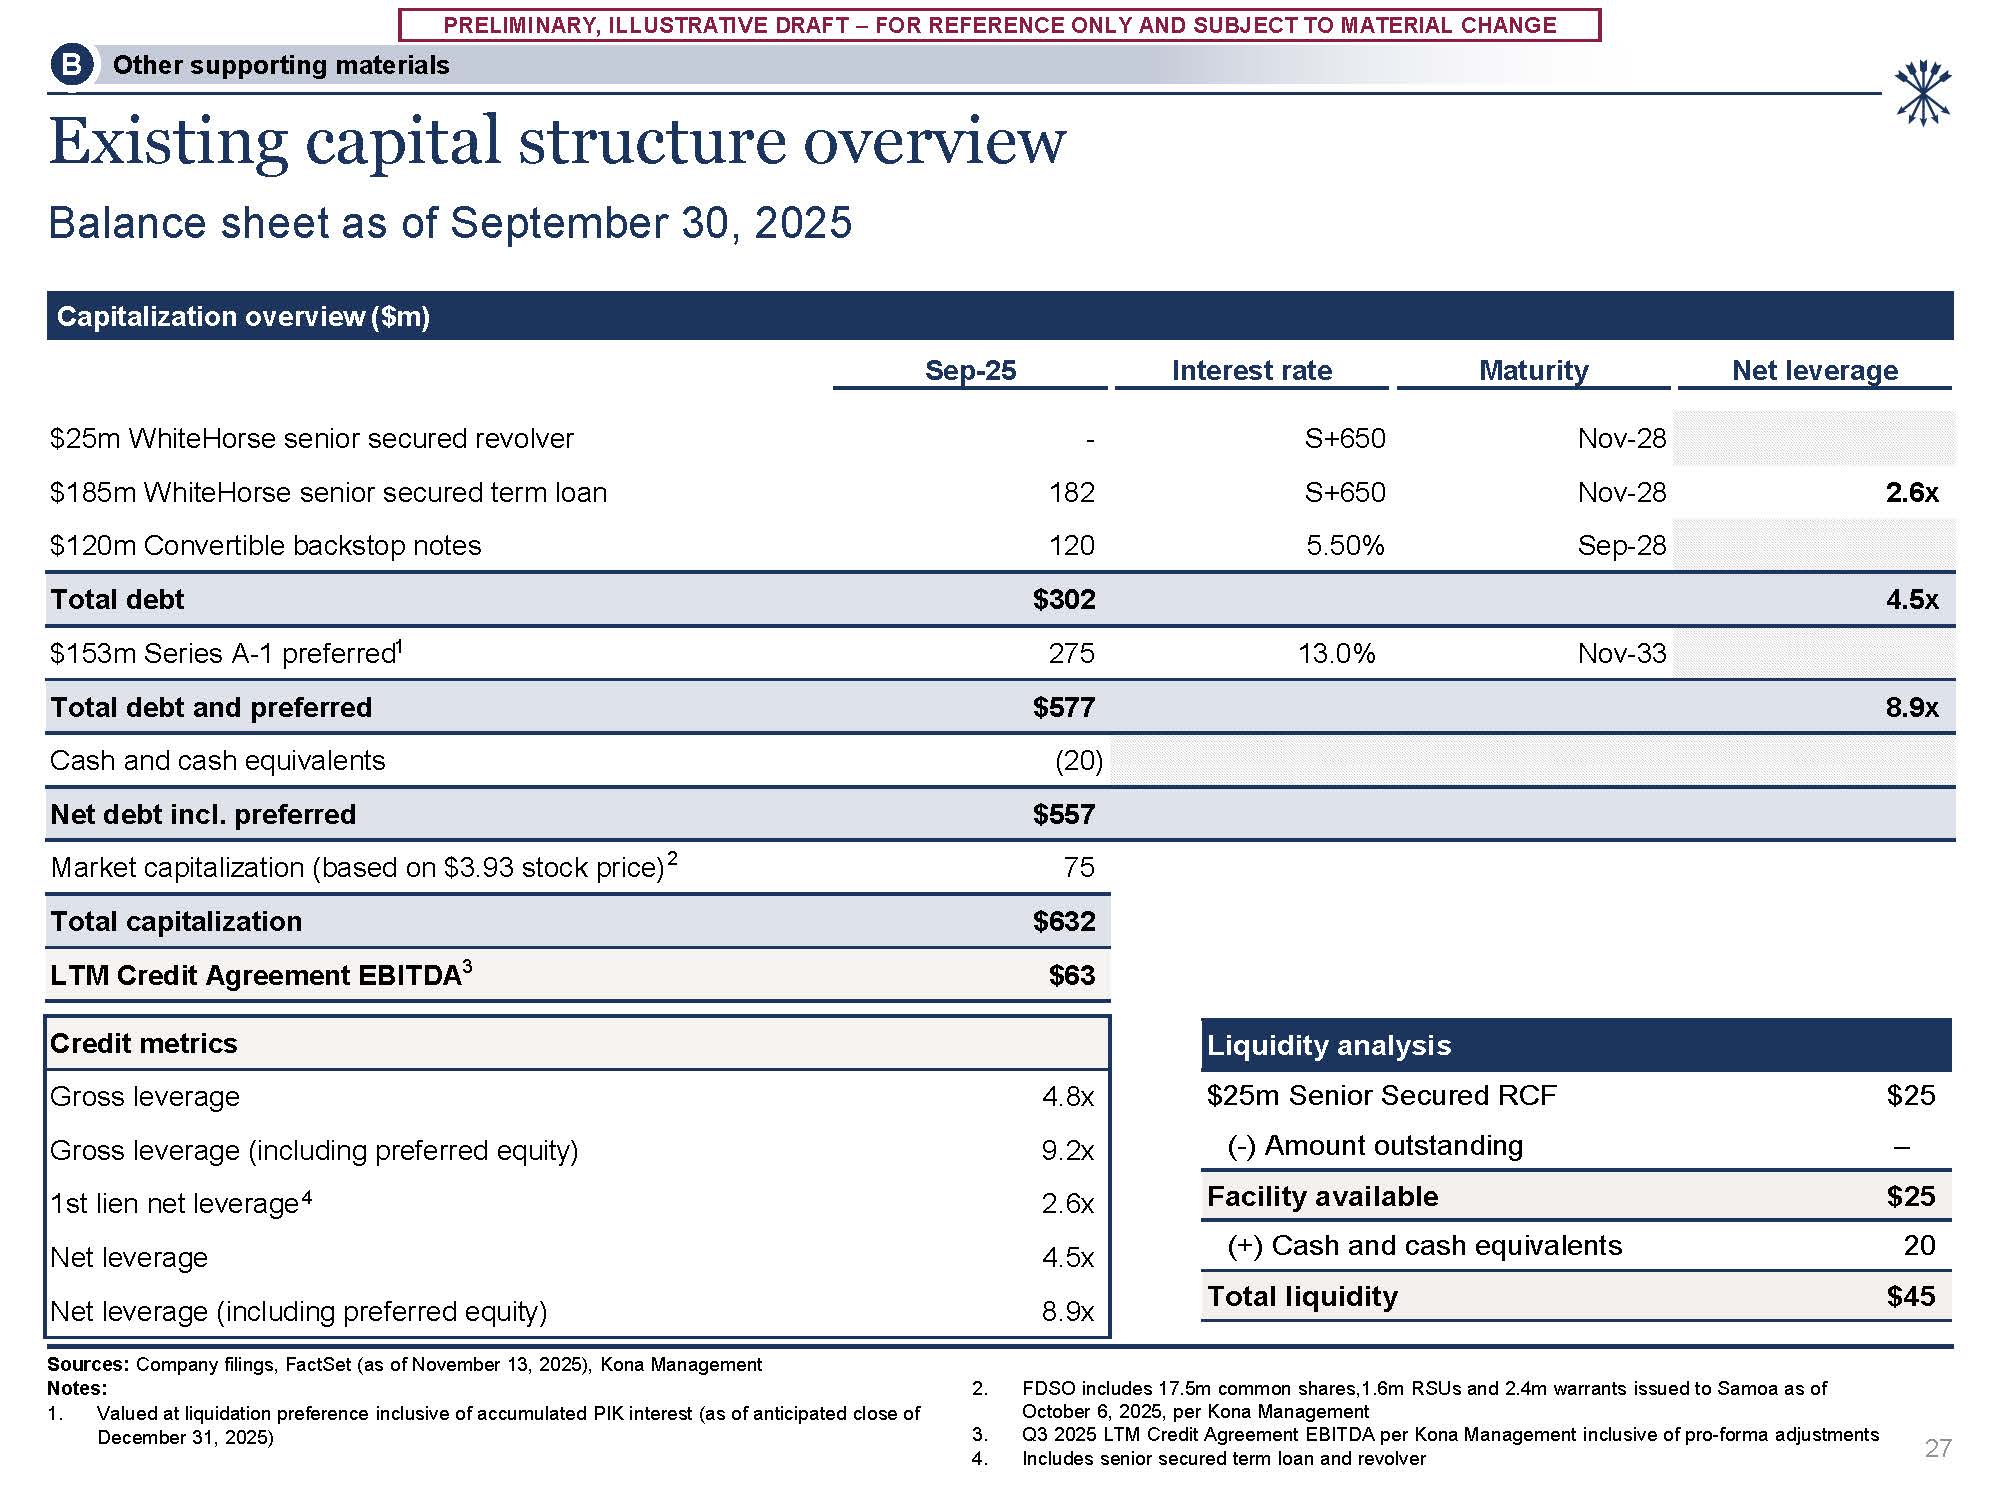Click the crossed arrows logo icon

click(x=1922, y=93)
